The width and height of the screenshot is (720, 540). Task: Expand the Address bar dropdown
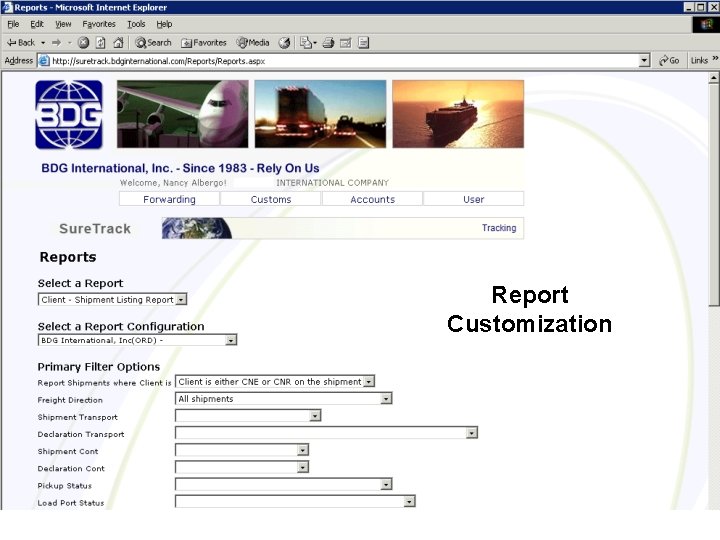pyautogui.click(x=644, y=61)
